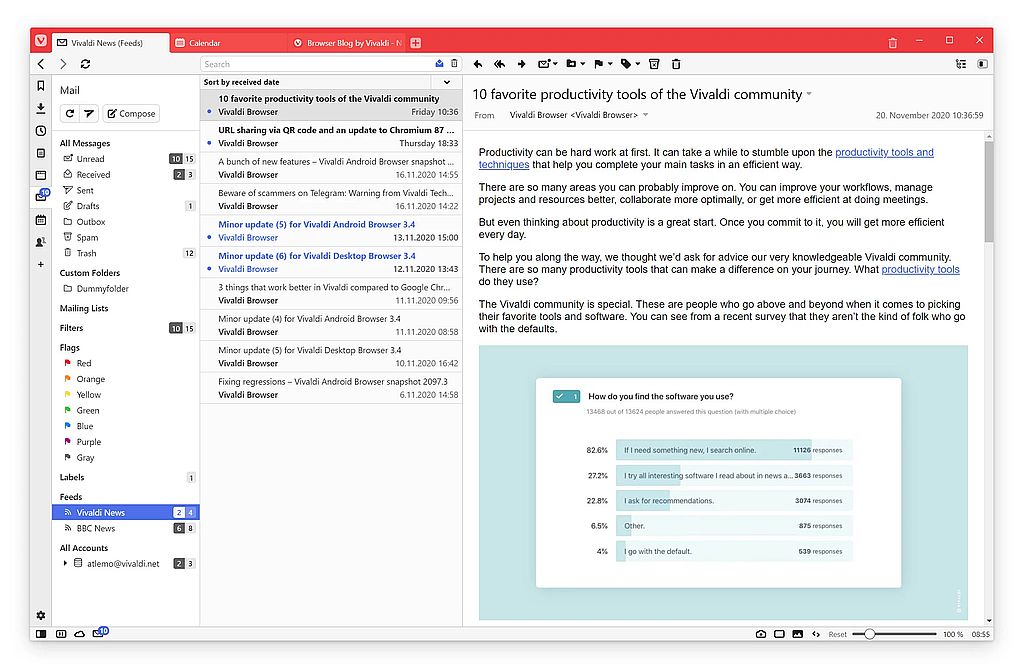This screenshot has height=668, width=1024.
Task: Toggle trash filter icon in search bar
Action: coord(455,64)
